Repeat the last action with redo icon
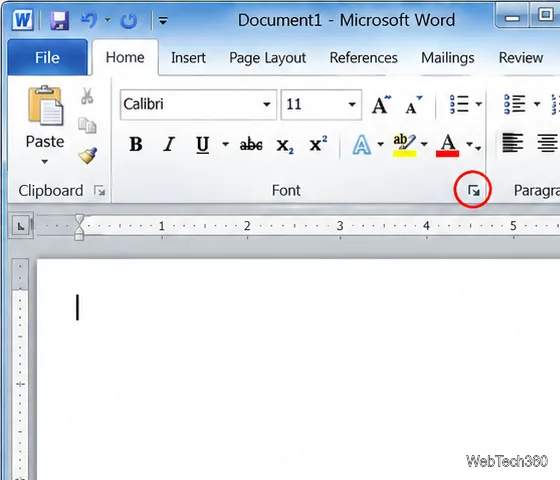This screenshot has height=480, width=560. tap(129, 21)
